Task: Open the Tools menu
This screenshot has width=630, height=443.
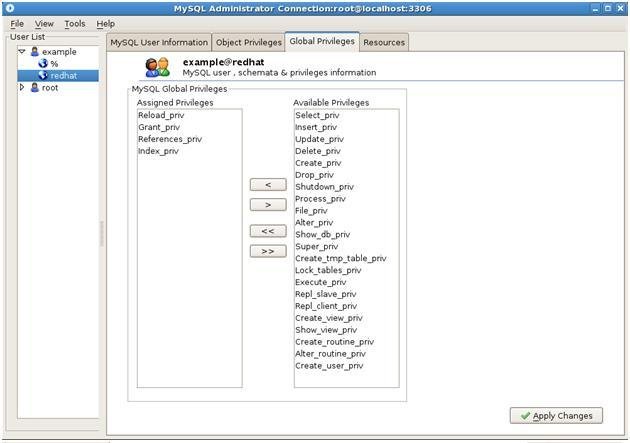Action: coord(75,24)
